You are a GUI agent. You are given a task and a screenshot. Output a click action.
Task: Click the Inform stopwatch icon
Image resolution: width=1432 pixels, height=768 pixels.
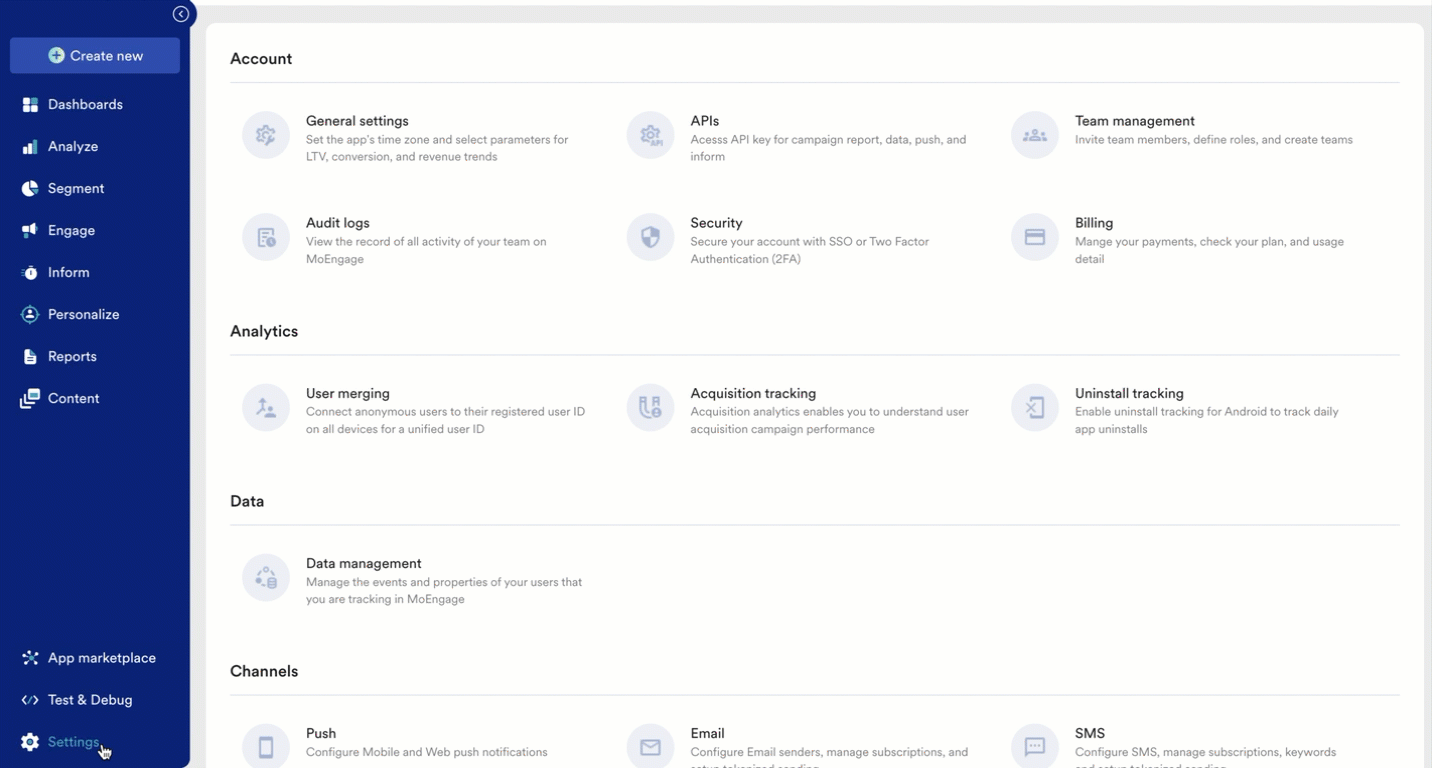[x=30, y=273]
